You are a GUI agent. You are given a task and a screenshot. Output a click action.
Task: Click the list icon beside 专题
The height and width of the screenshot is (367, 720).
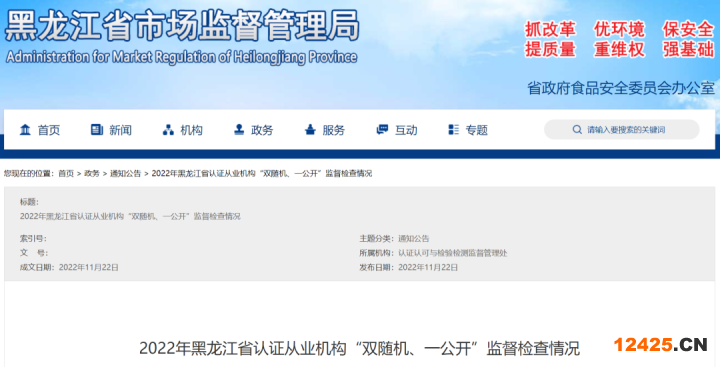tap(454, 130)
